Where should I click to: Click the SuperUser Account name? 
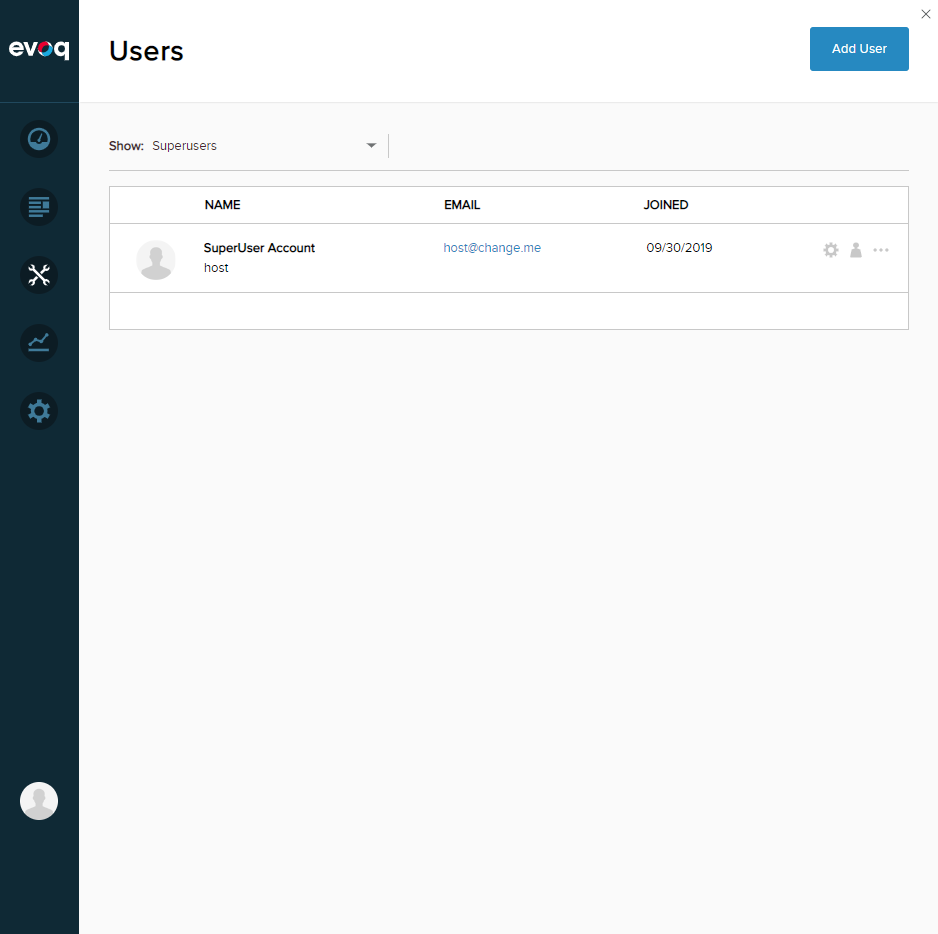pos(259,248)
